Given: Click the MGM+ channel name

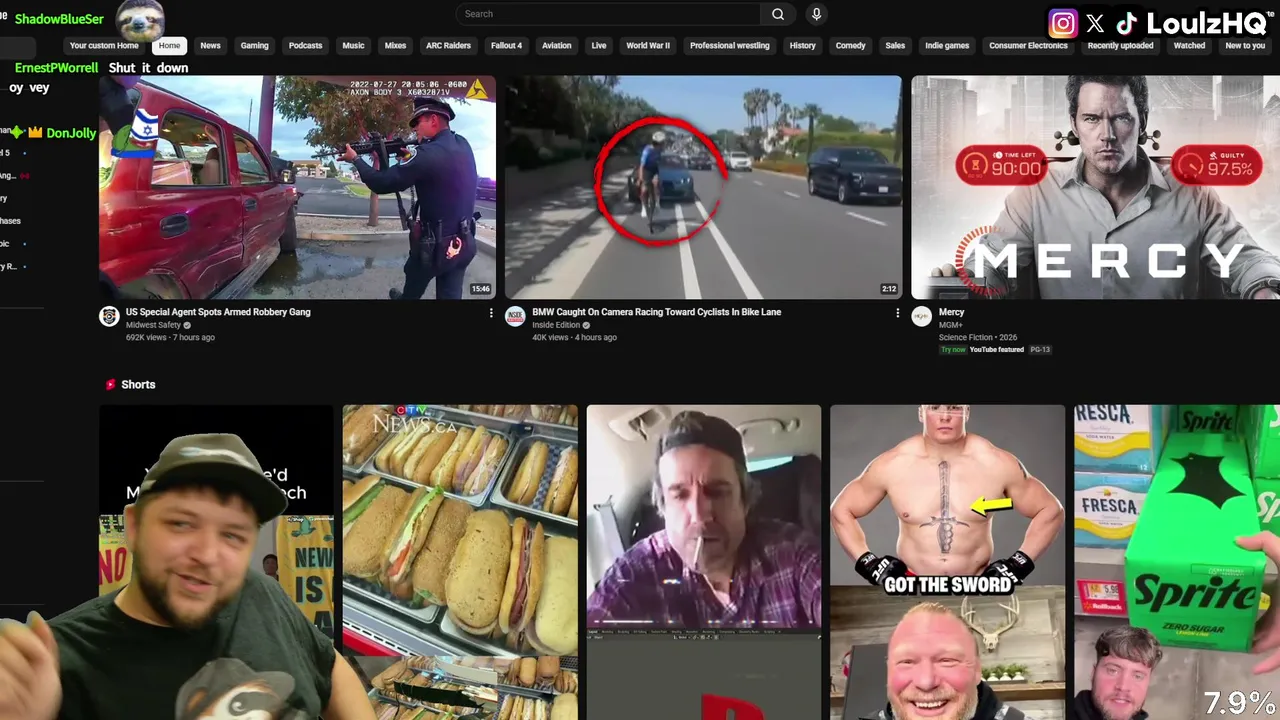Looking at the screenshot, I should click(950, 325).
